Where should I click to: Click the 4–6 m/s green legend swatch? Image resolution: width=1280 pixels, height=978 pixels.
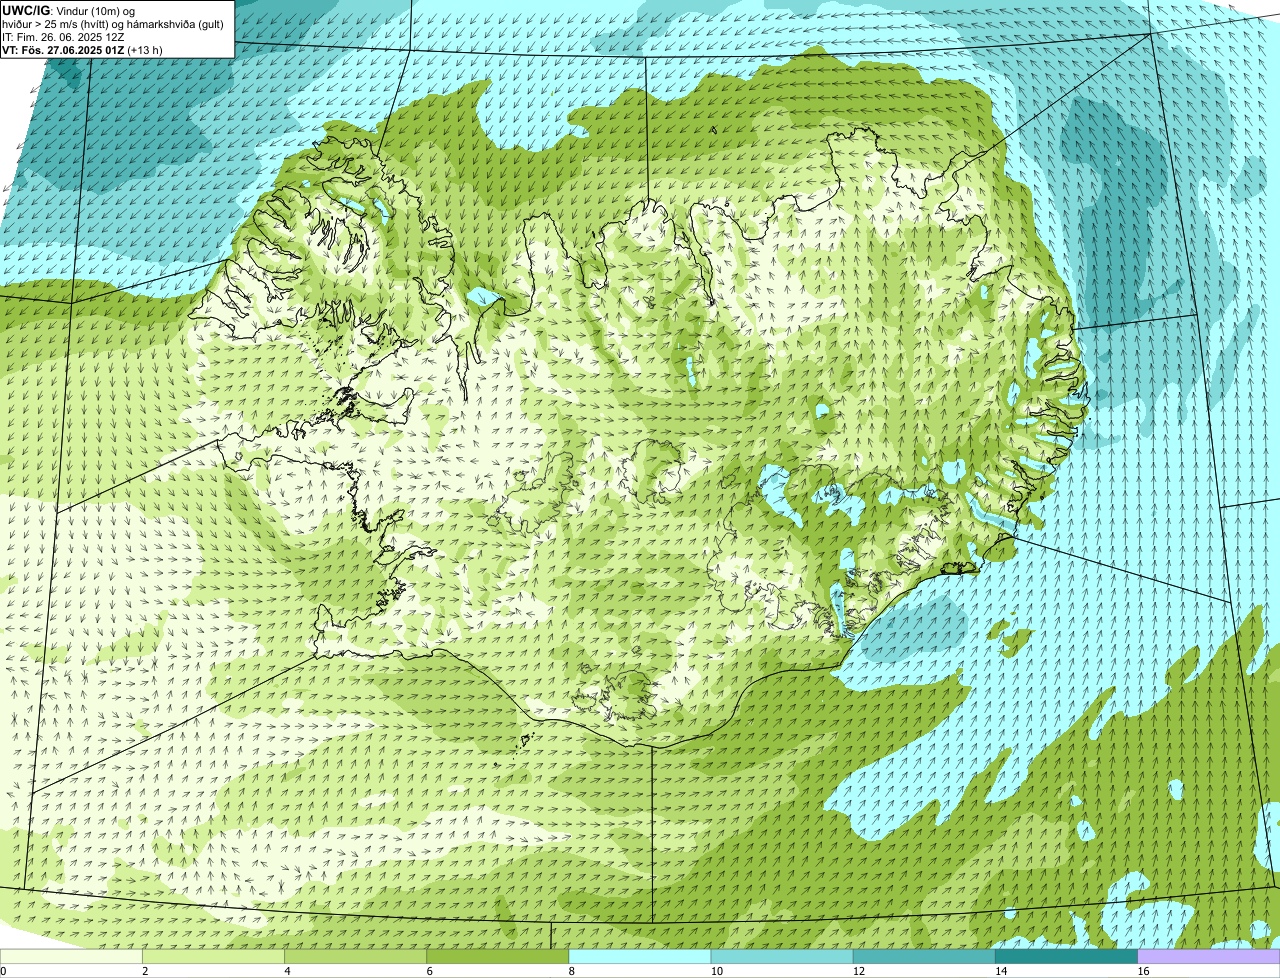pyautogui.click(x=356, y=956)
